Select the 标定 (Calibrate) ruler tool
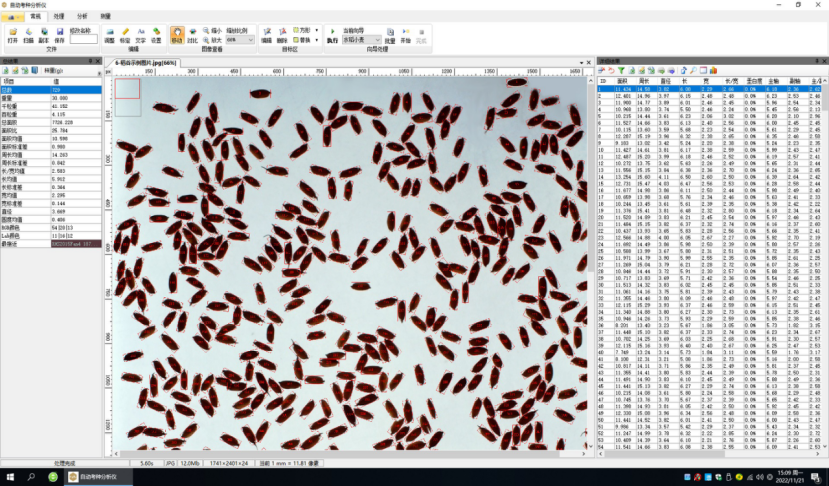The image size is (829, 486). (125, 35)
